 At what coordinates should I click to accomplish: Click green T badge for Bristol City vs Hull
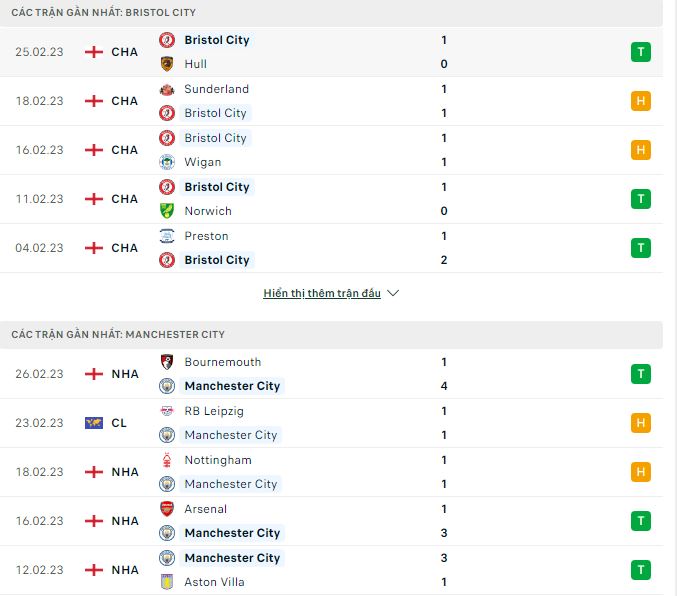pos(641,52)
